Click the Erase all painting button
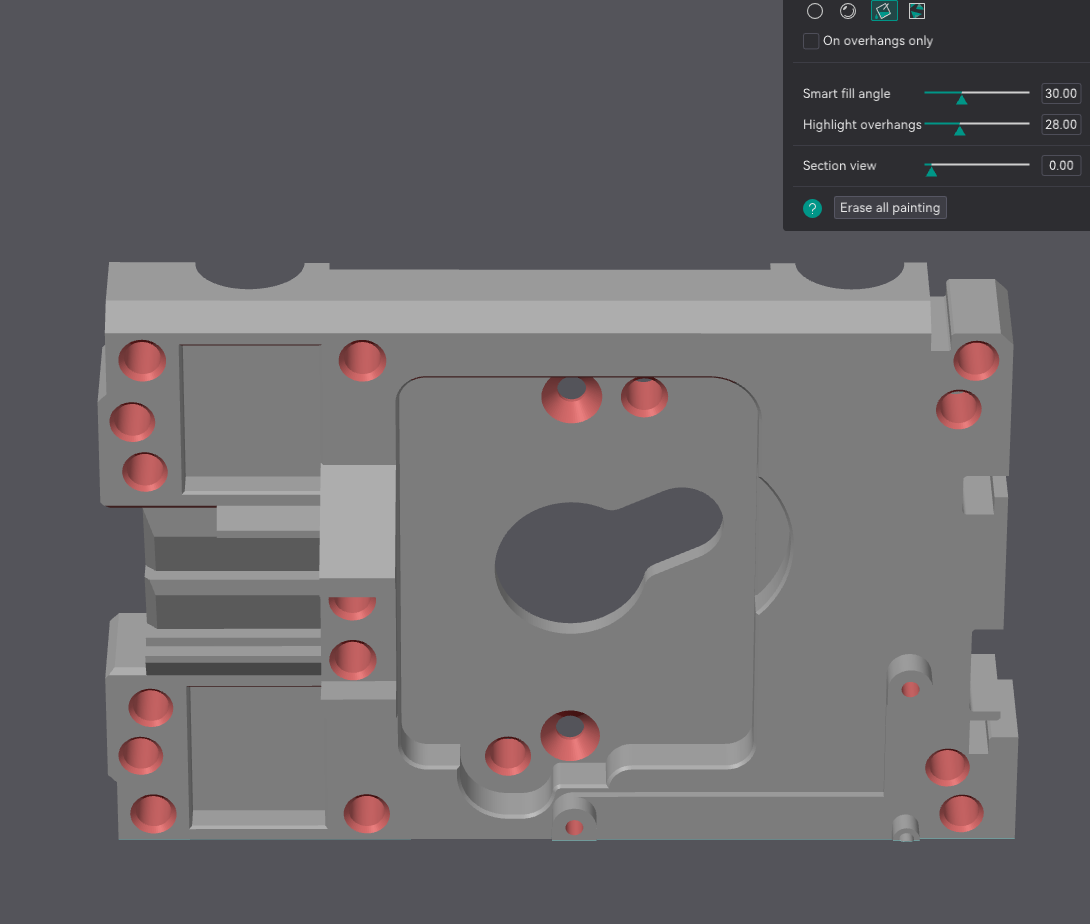 click(890, 208)
